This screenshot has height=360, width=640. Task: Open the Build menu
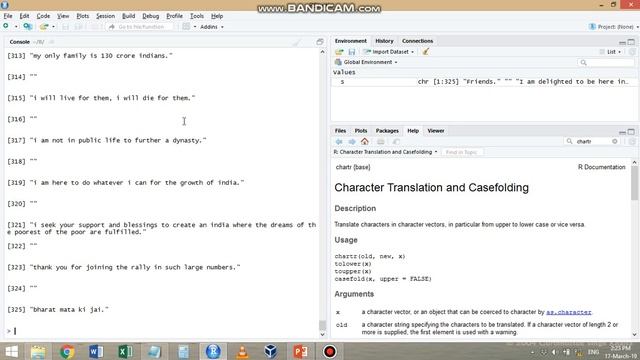tap(129, 16)
